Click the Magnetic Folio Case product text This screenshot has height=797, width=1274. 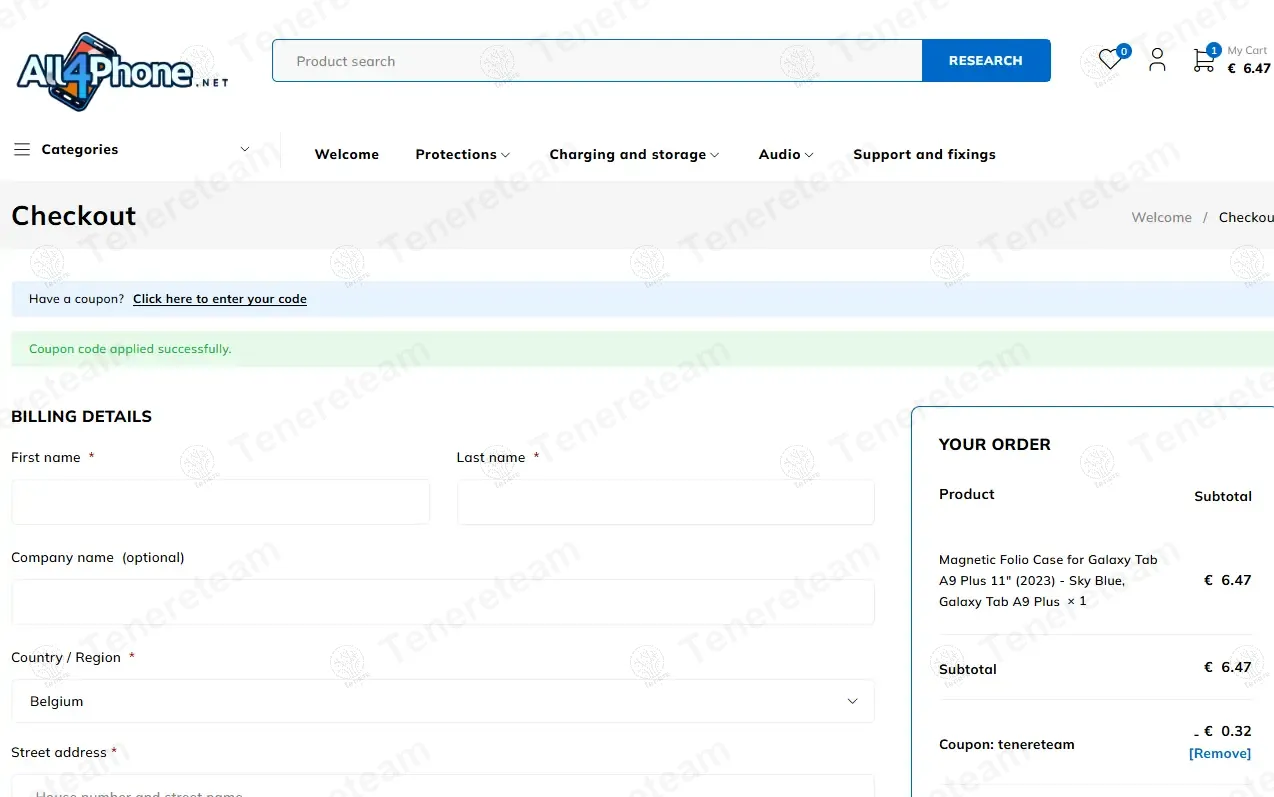point(1048,581)
